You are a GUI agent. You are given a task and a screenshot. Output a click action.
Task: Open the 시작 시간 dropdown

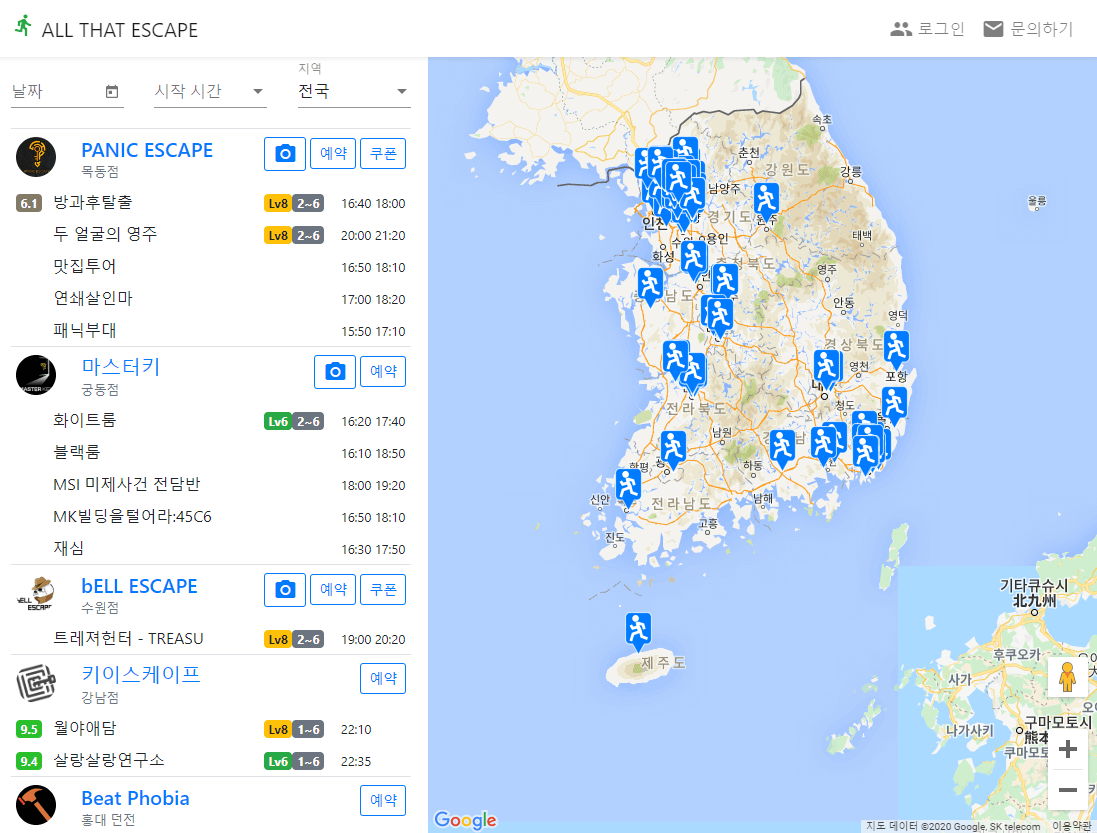coord(210,92)
